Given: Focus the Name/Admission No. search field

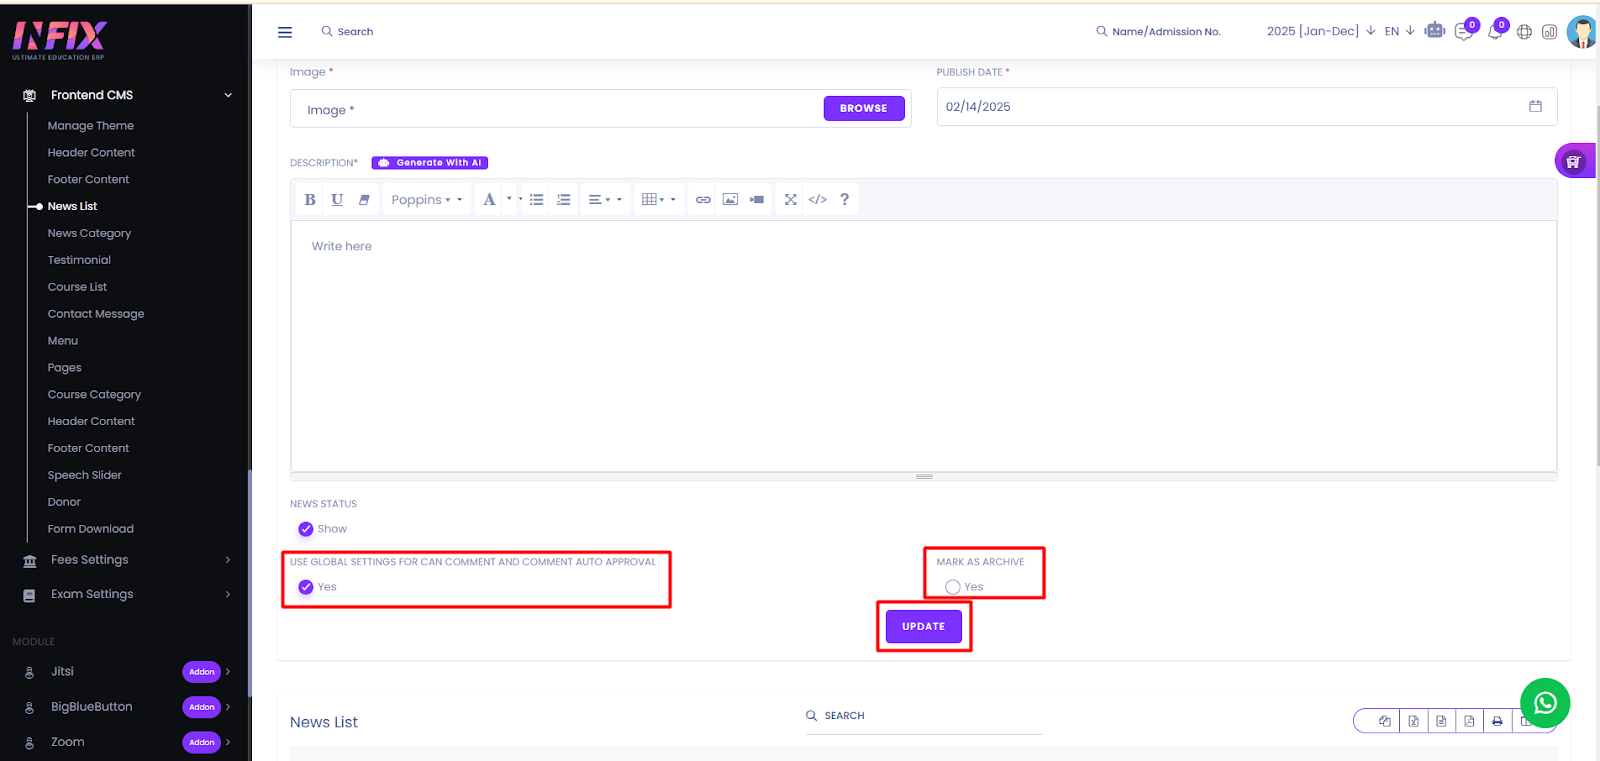Looking at the screenshot, I should [x=1166, y=32].
